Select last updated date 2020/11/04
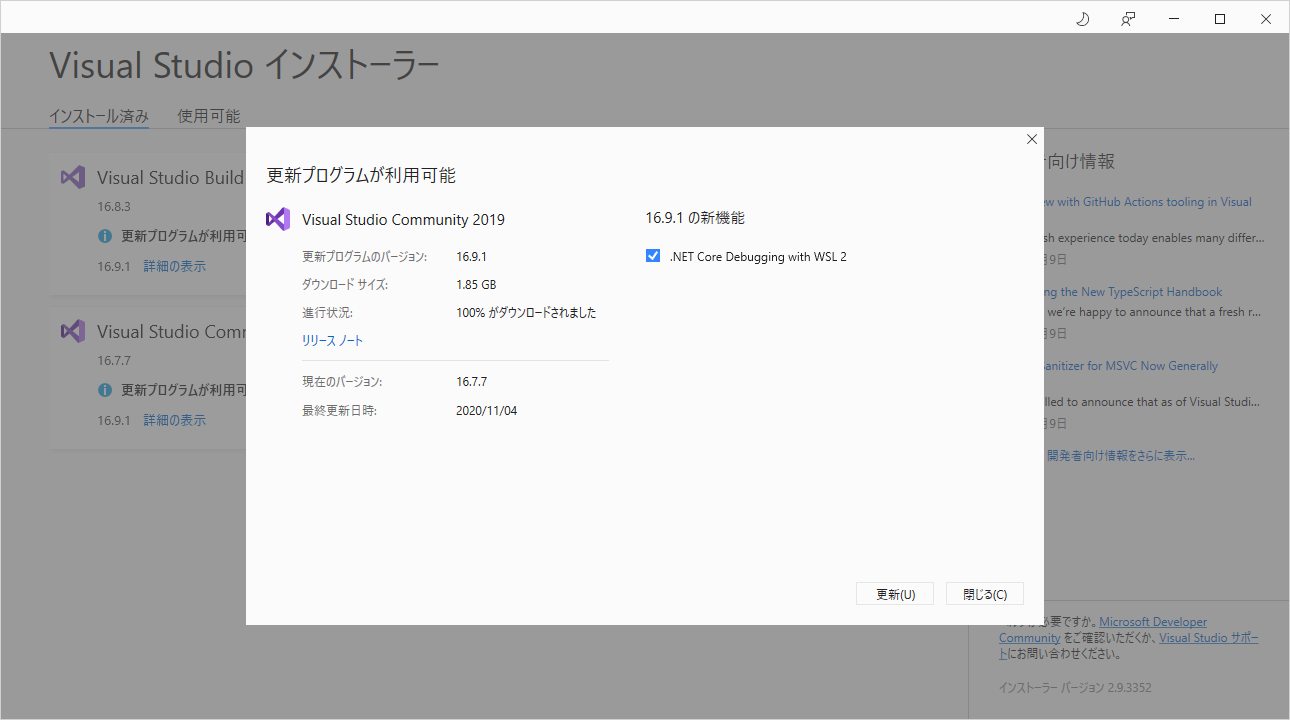1290x720 pixels. pyautogui.click(x=486, y=411)
